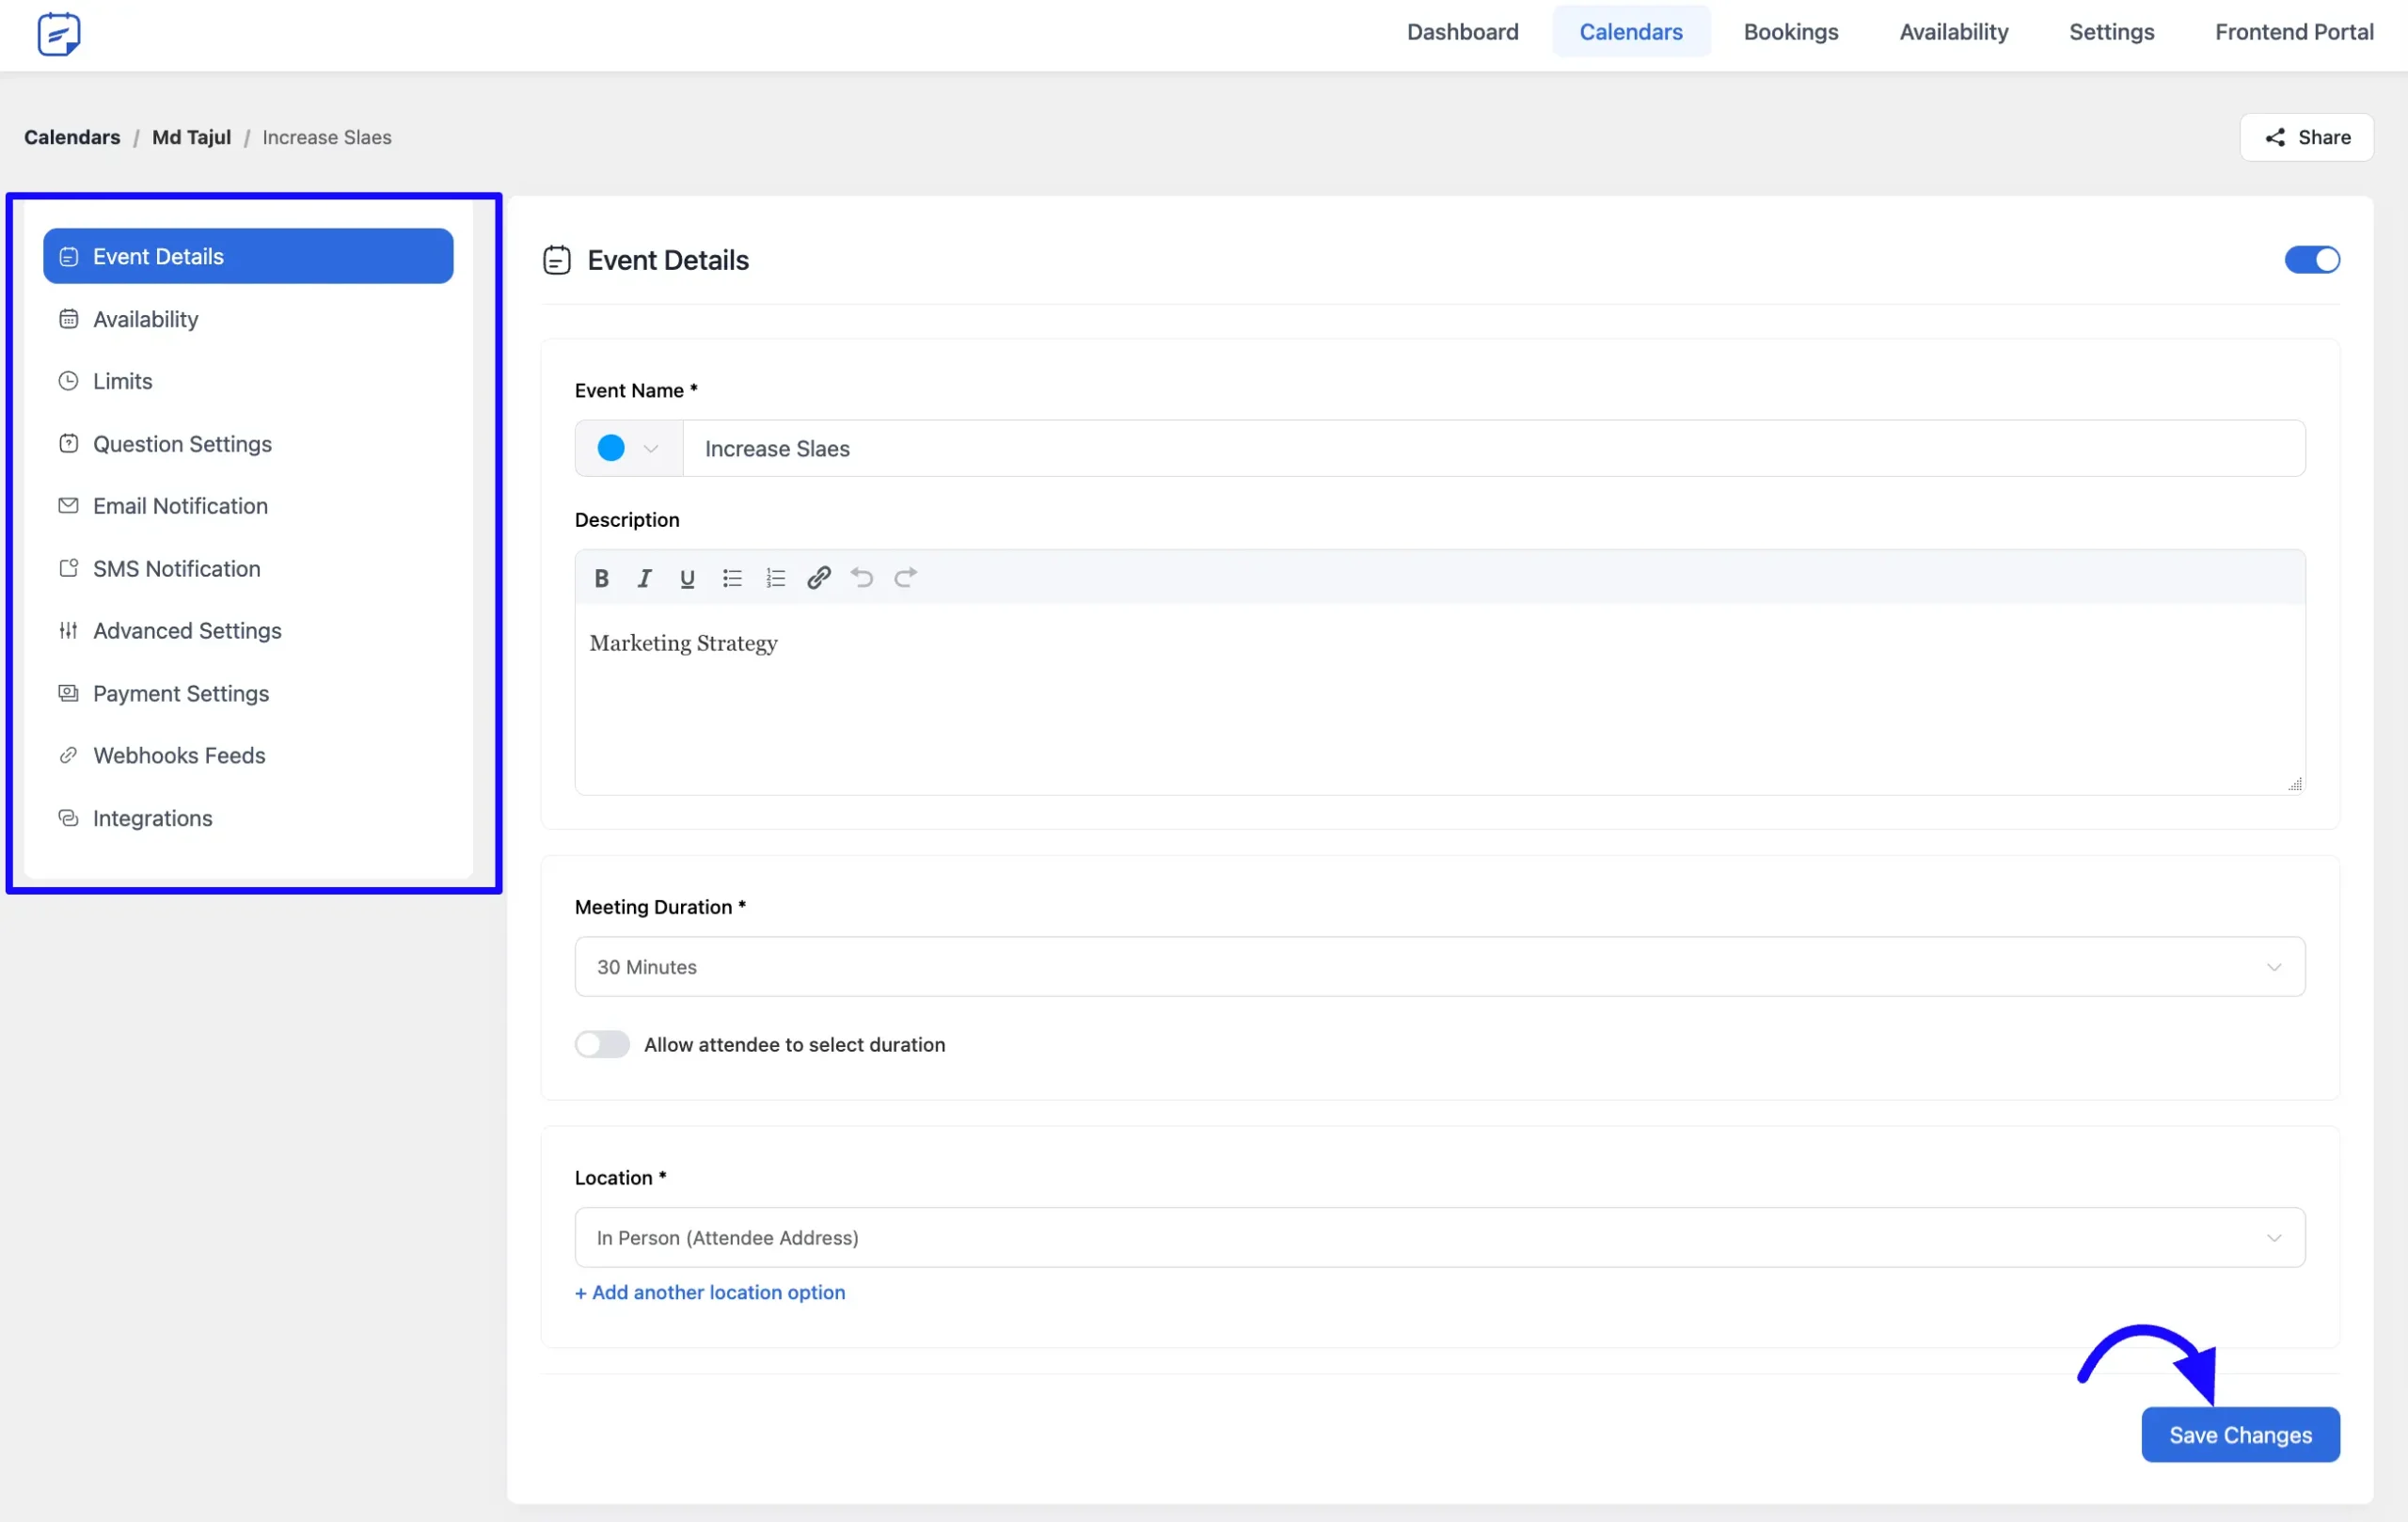The width and height of the screenshot is (2408, 1522).
Task: Insert a bulleted list in description
Action: click(x=732, y=578)
